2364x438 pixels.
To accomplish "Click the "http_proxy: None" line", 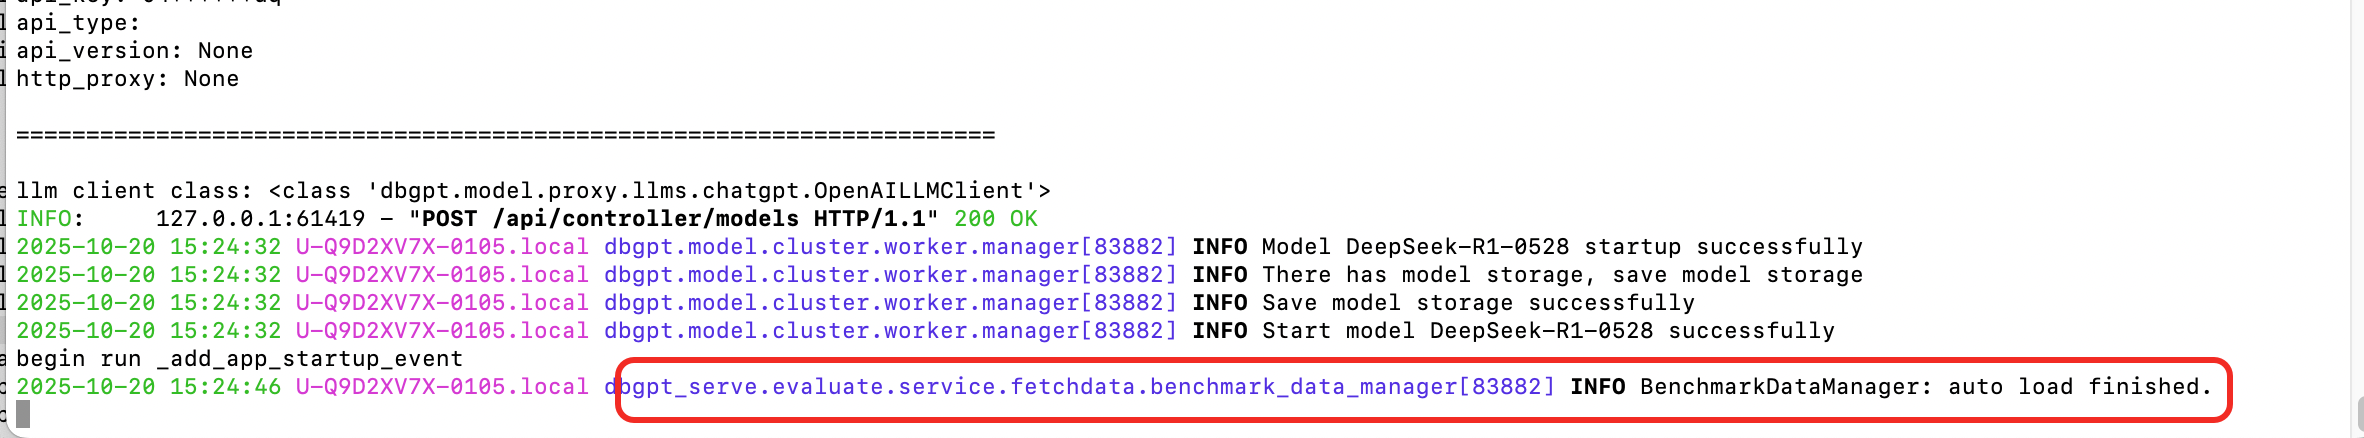I will pos(127,79).
